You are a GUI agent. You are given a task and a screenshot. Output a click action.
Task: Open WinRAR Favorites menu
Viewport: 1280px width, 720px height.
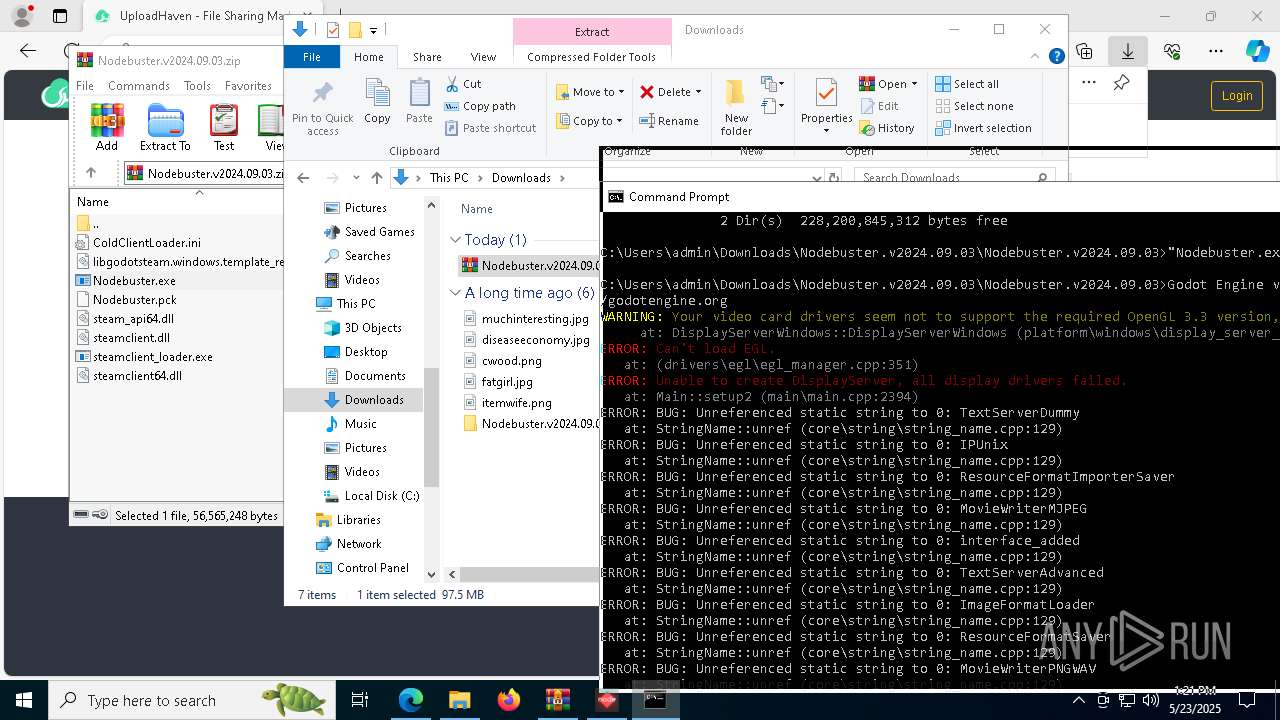(x=248, y=86)
